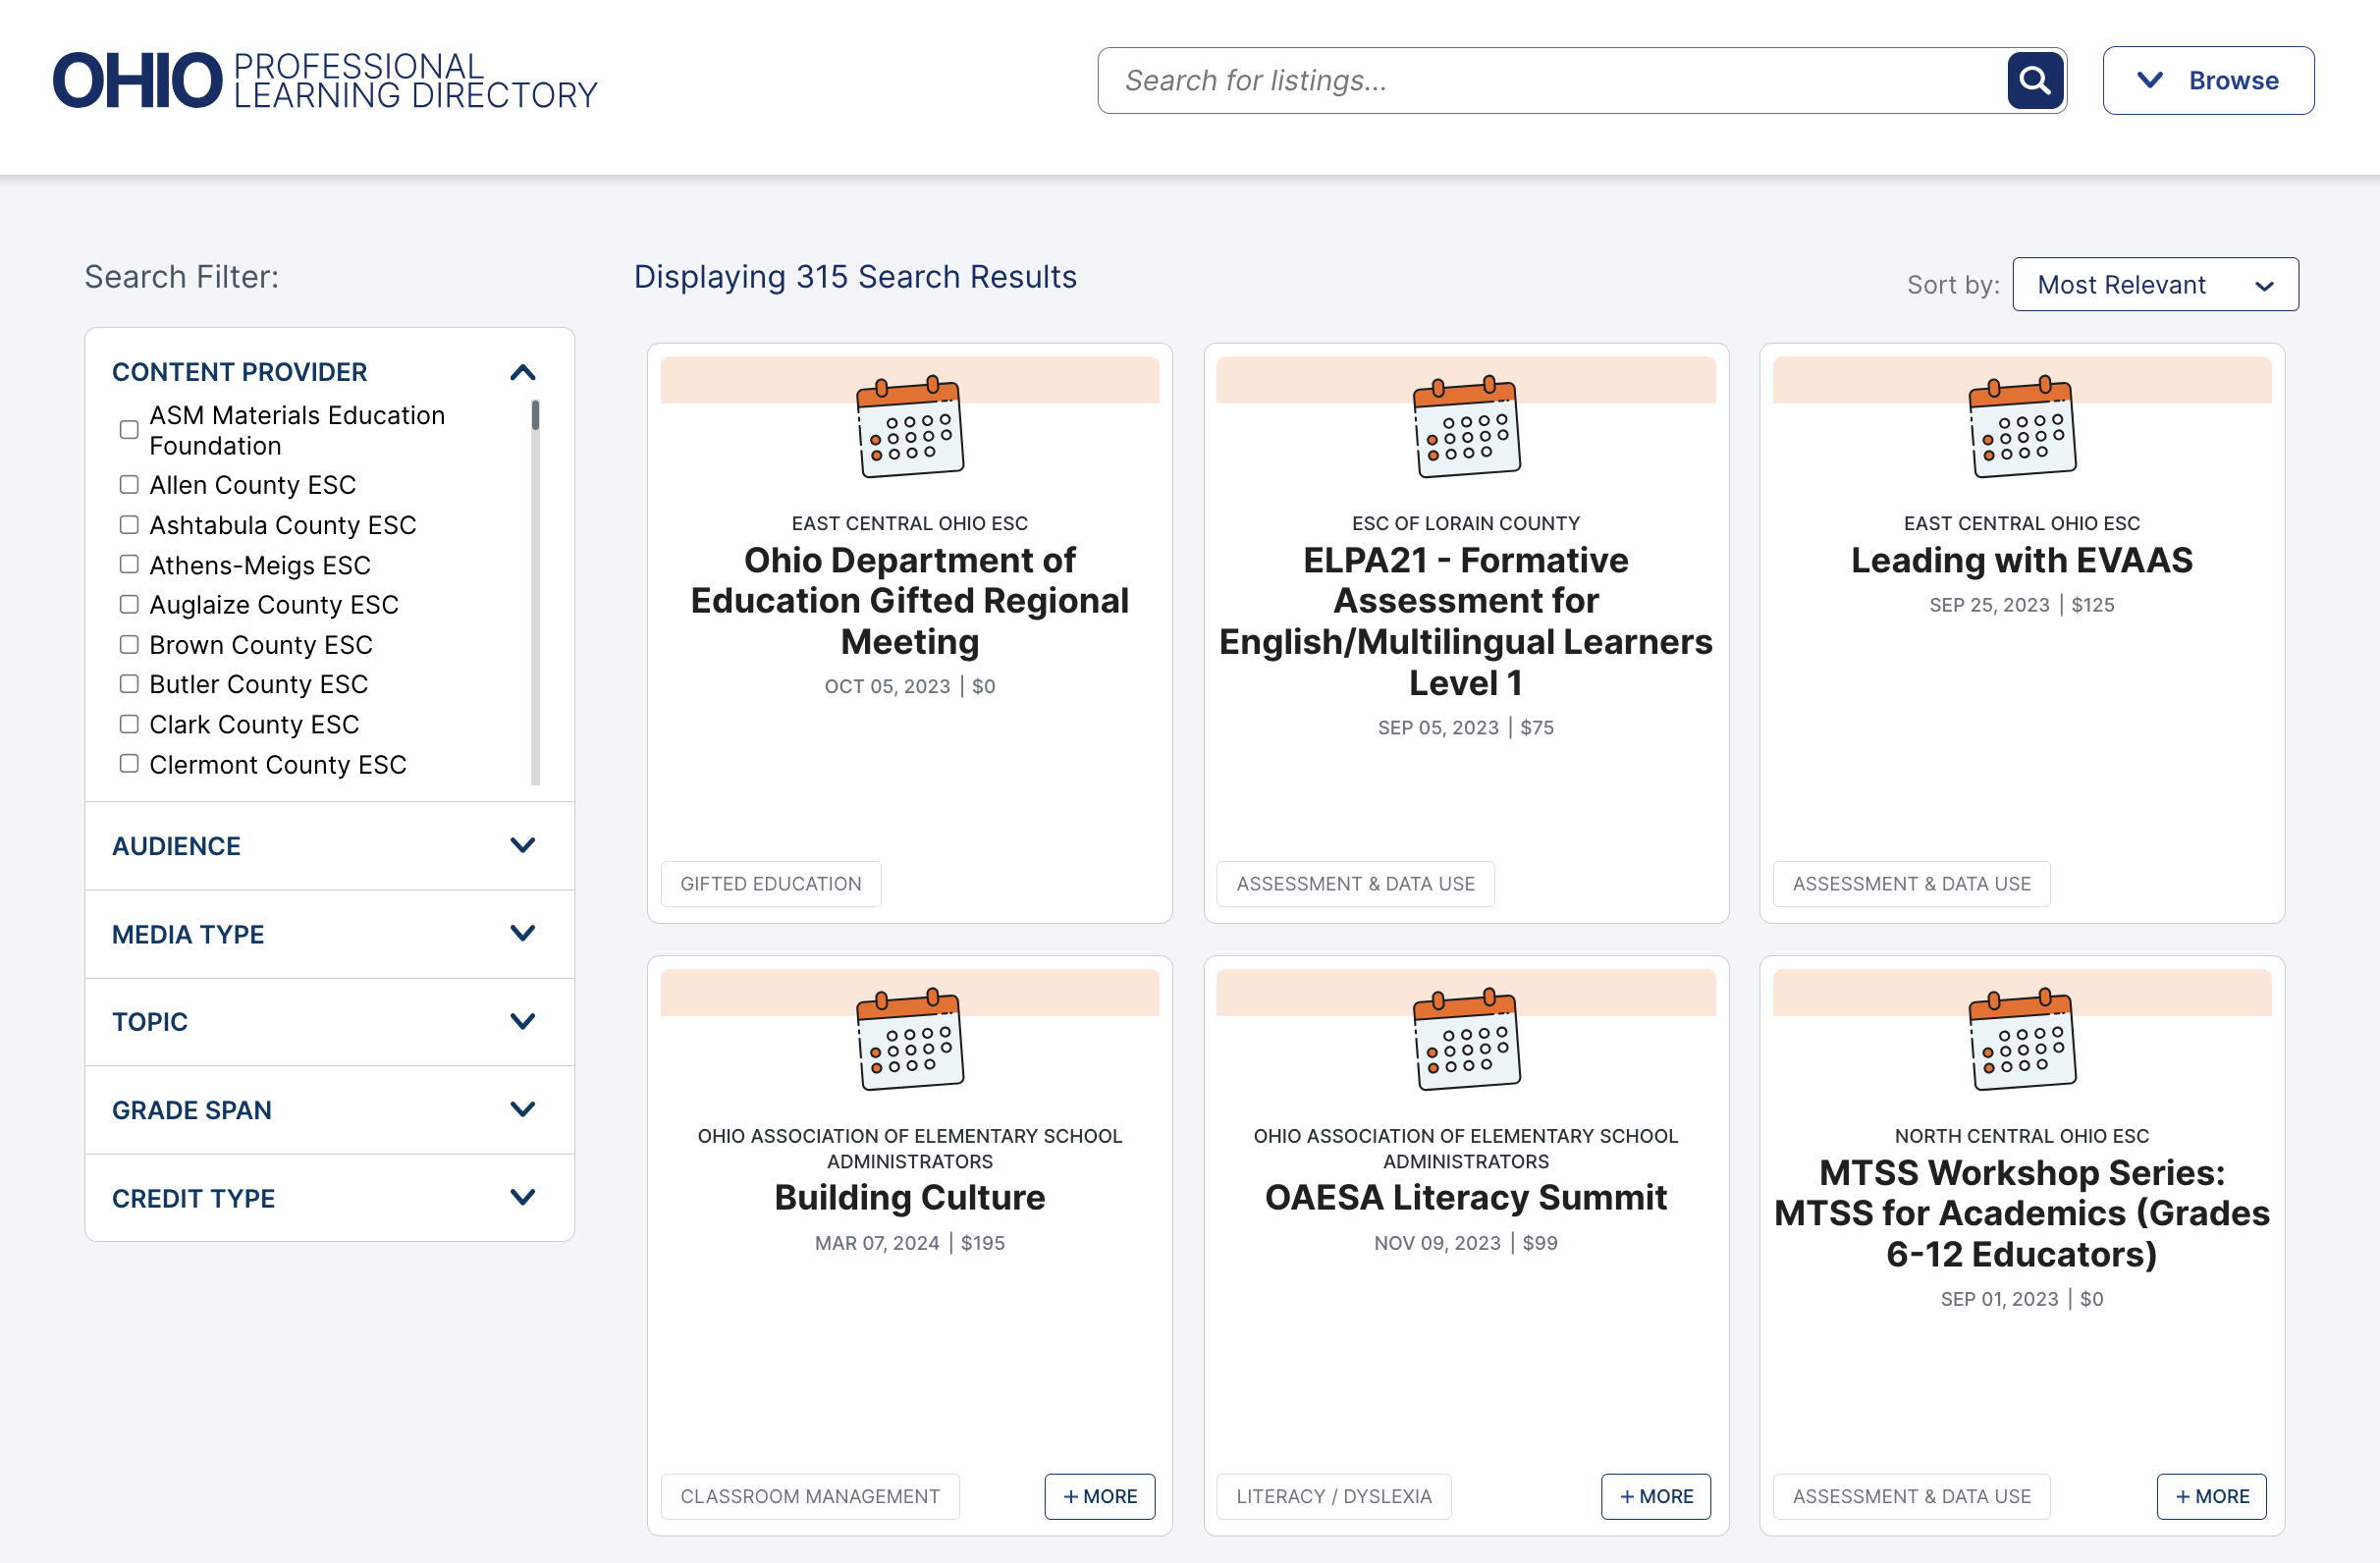Click calendar icon on Leading with EVAAS card
Screen dimensions: 2380x1563
(x=2022, y=427)
